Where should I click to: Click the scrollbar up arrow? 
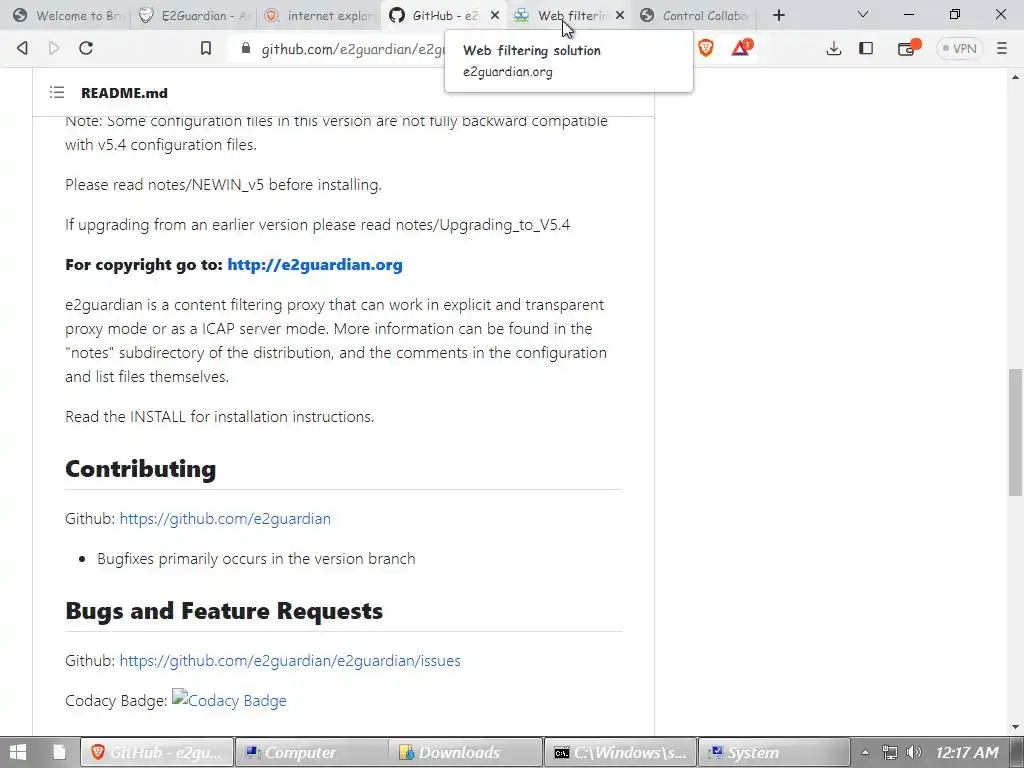(x=1015, y=76)
